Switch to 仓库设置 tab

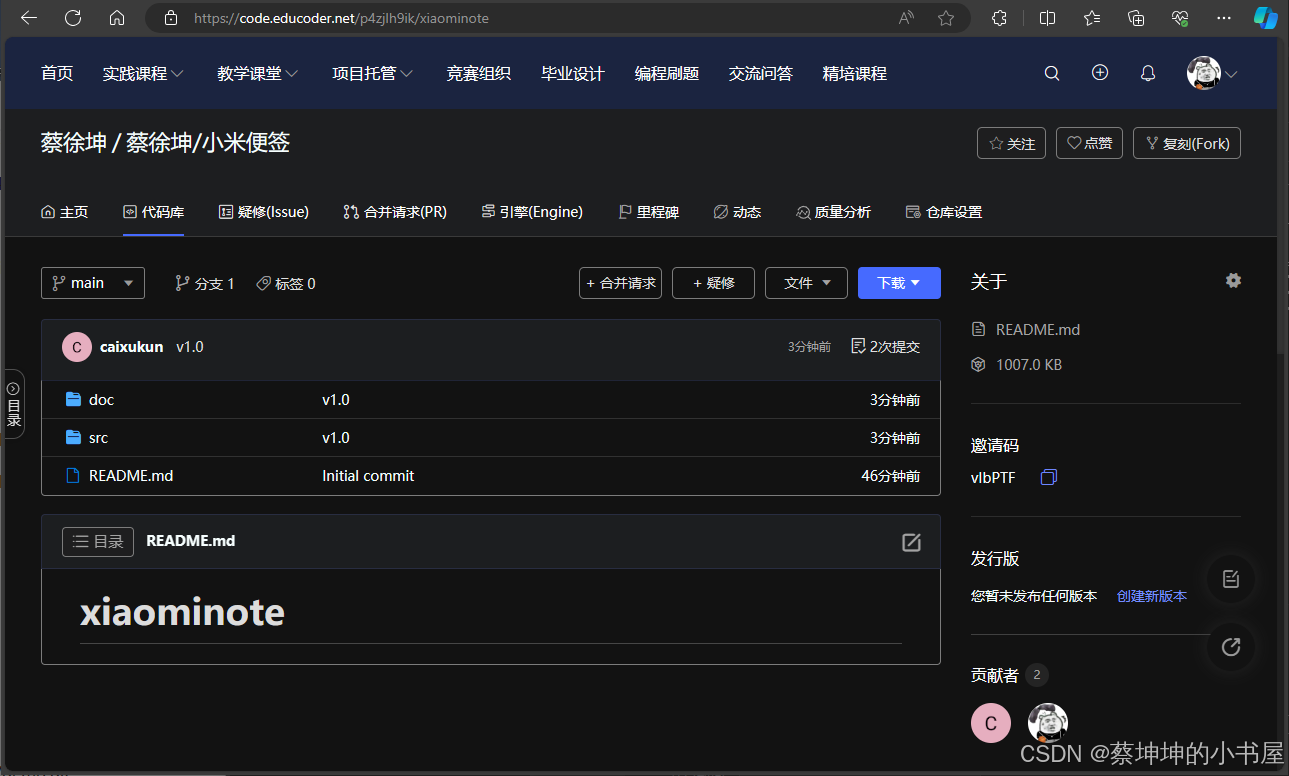pyautogui.click(x=944, y=212)
